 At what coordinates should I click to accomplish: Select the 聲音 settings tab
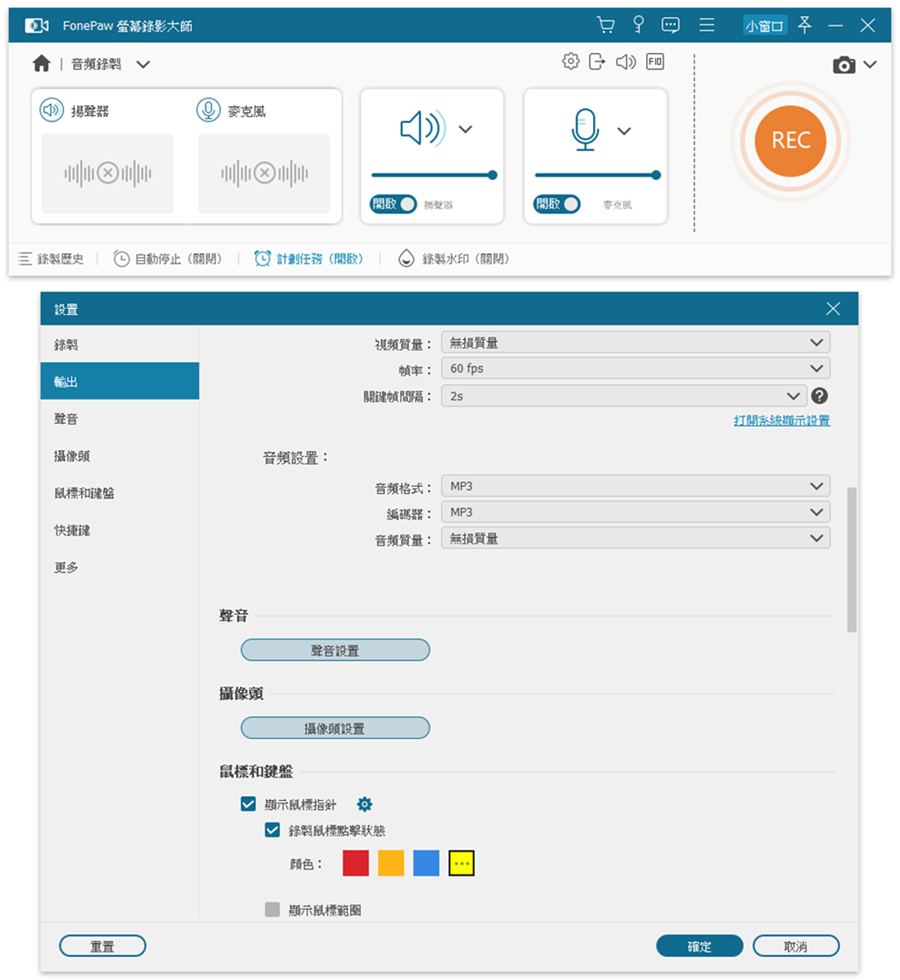(120, 418)
